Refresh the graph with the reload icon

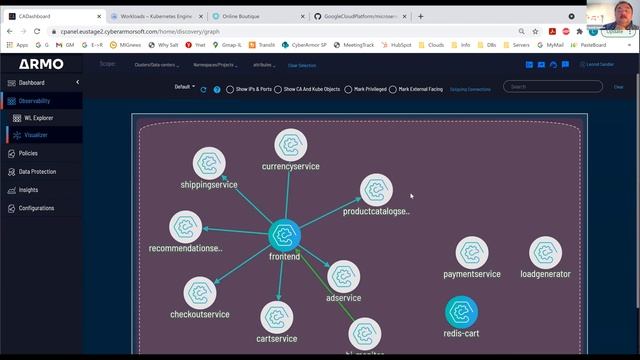tap(203, 89)
